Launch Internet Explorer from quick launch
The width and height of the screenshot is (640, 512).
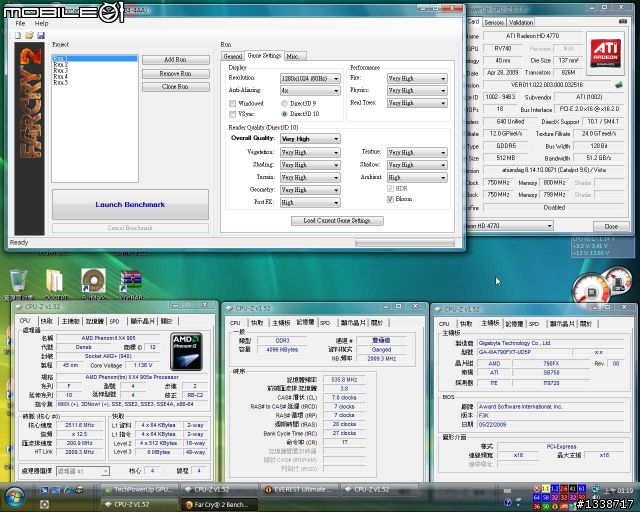click(68, 490)
